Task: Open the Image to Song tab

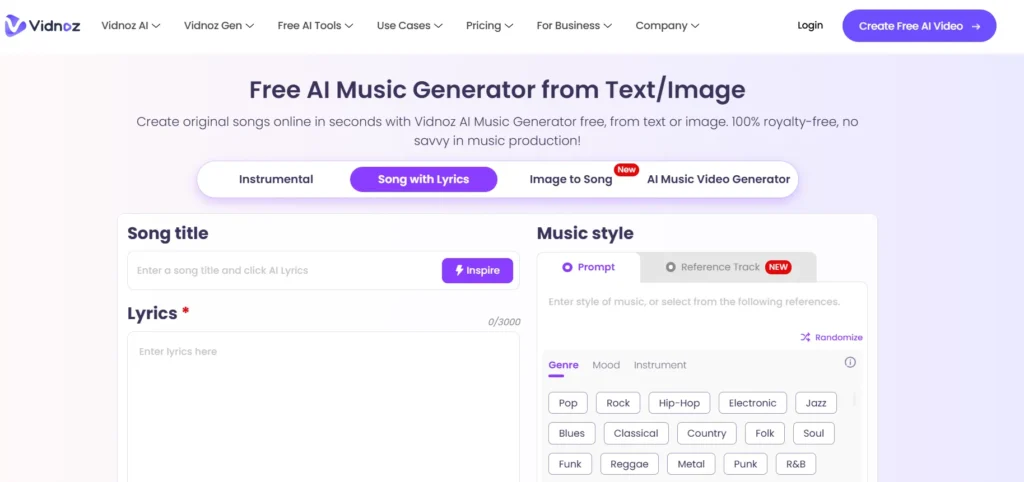Action: 571,180
